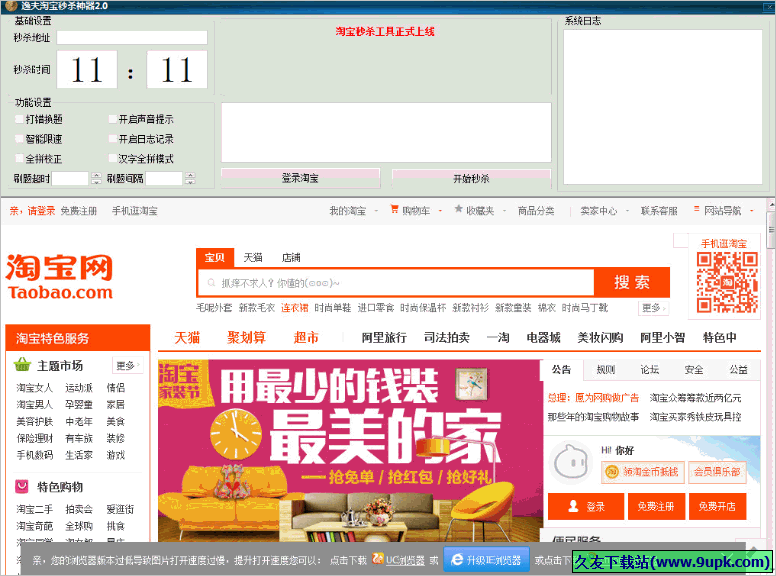Viewport: 776px width, 576px height.
Task: Click the seckill minute field
Action: coord(177,69)
